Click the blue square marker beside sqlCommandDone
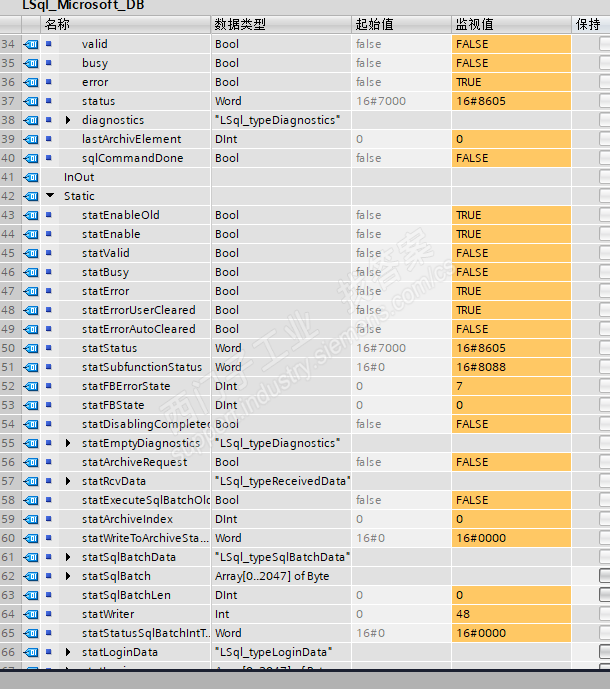 (x=49, y=158)
